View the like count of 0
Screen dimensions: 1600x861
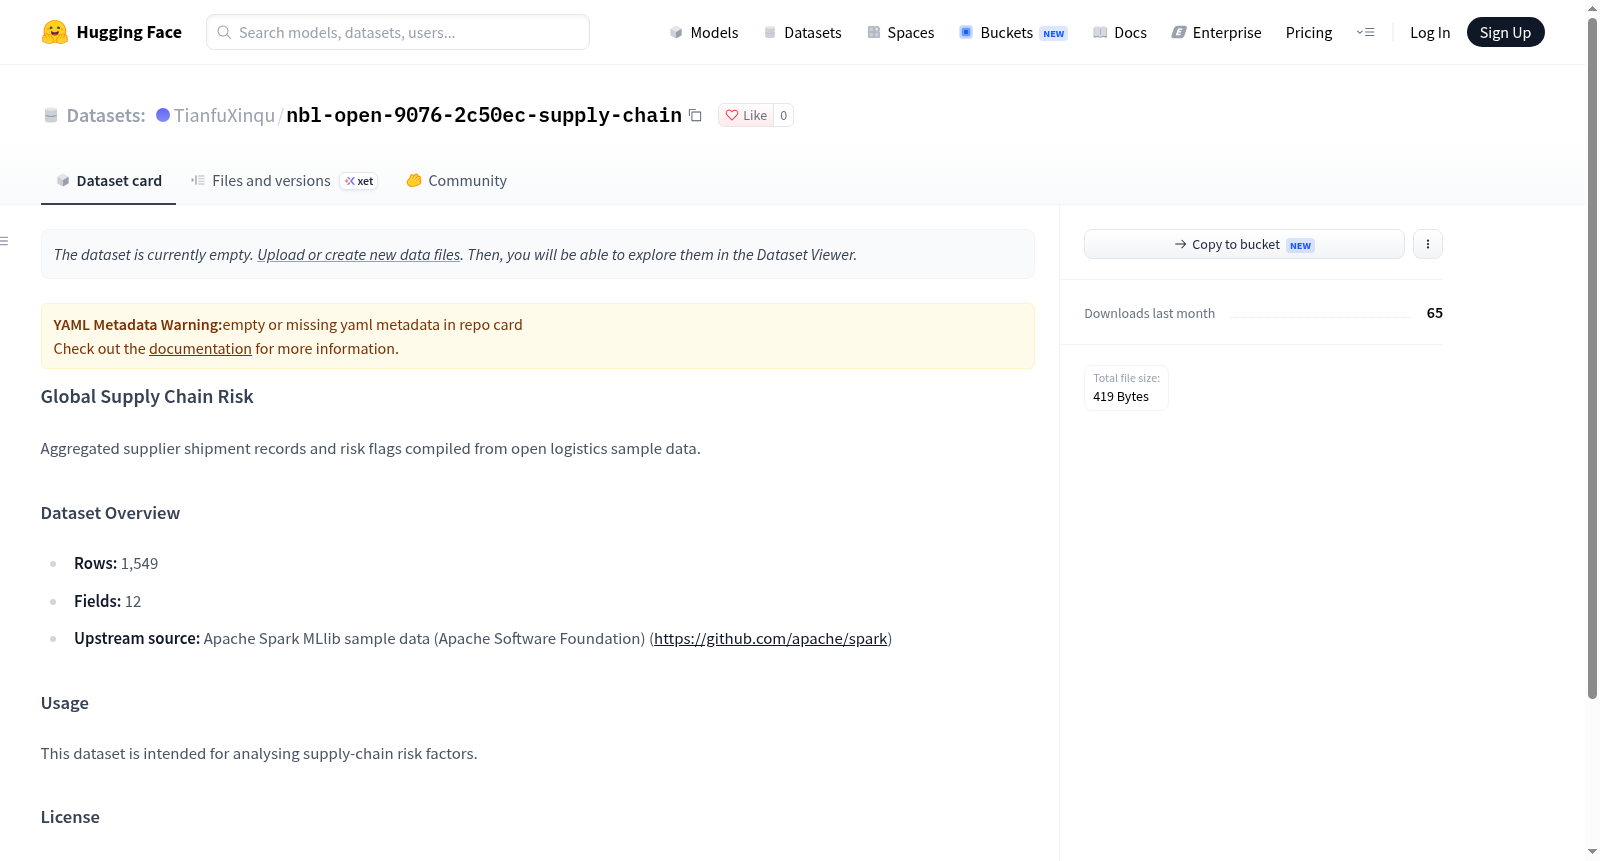click(x=783, y=115)
